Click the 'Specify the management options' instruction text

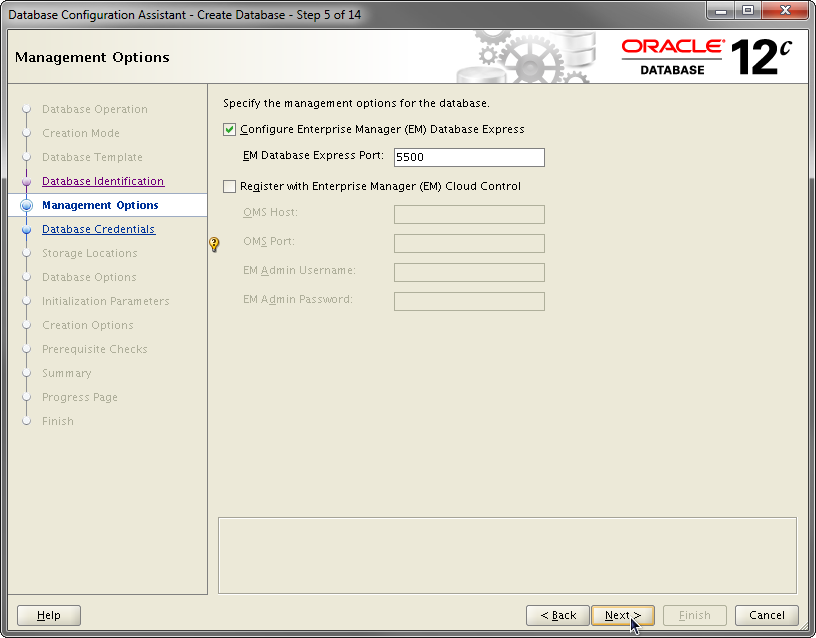(356, 103)
